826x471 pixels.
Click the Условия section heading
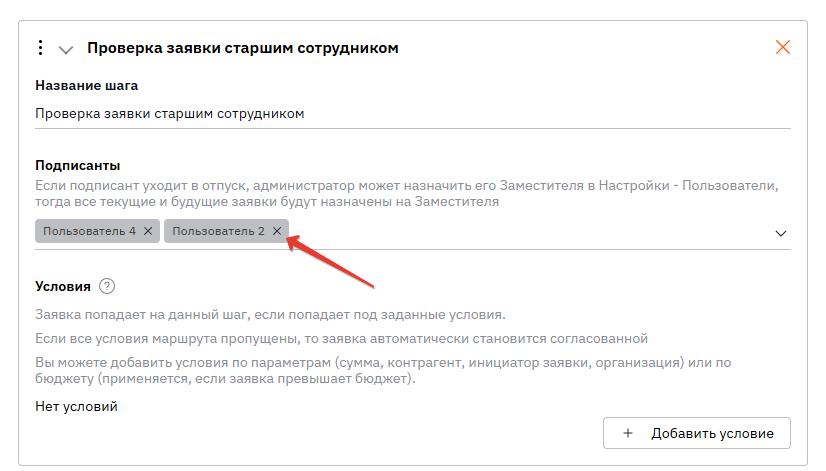(62, 286)
